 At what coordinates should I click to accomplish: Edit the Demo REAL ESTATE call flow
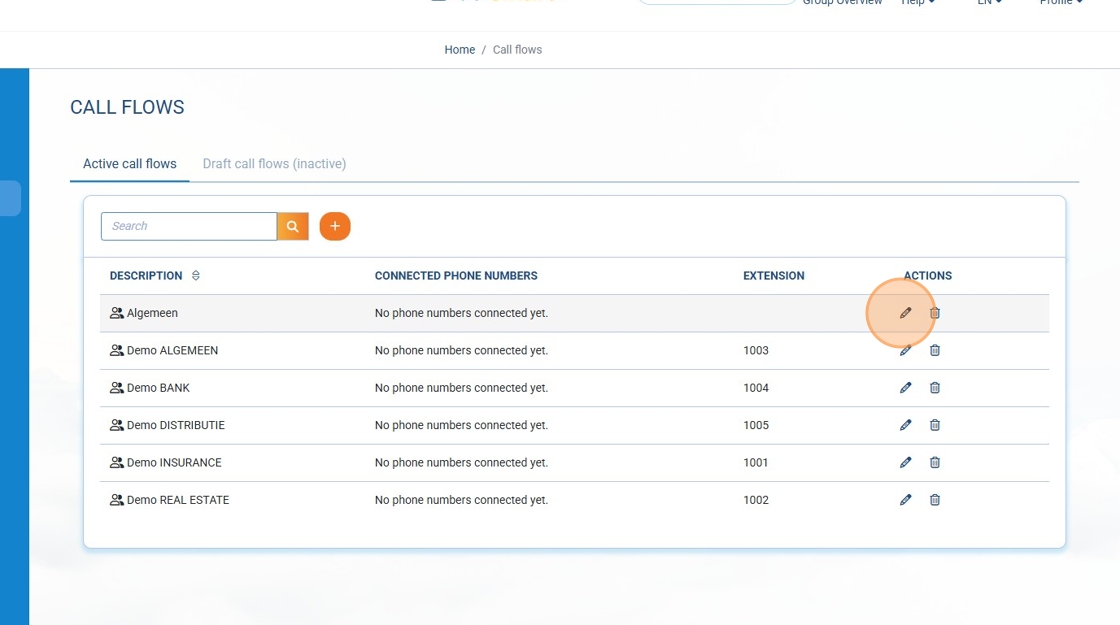click(905, 500)
